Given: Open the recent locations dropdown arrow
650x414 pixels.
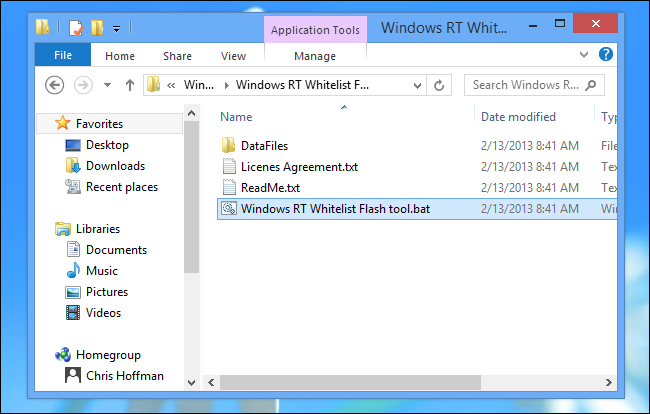Looking at the screenshot, I should pyautogui.click(x=107, y=85).
